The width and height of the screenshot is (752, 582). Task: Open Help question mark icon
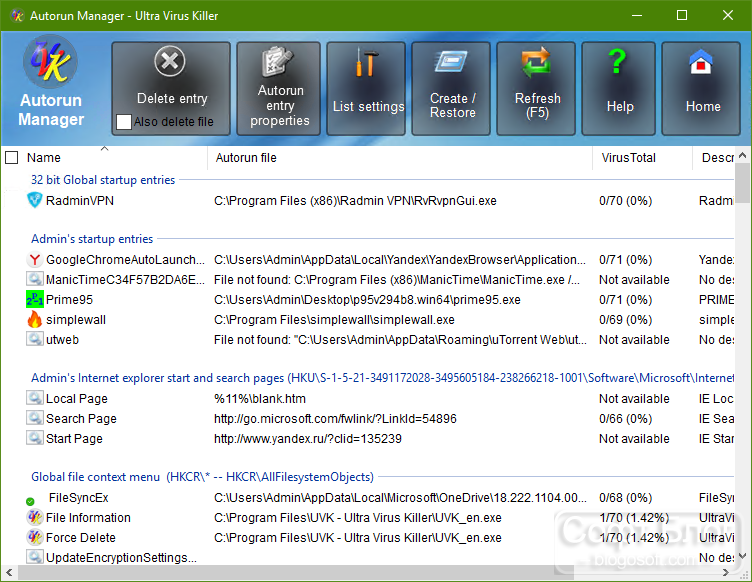pos(618,61)
